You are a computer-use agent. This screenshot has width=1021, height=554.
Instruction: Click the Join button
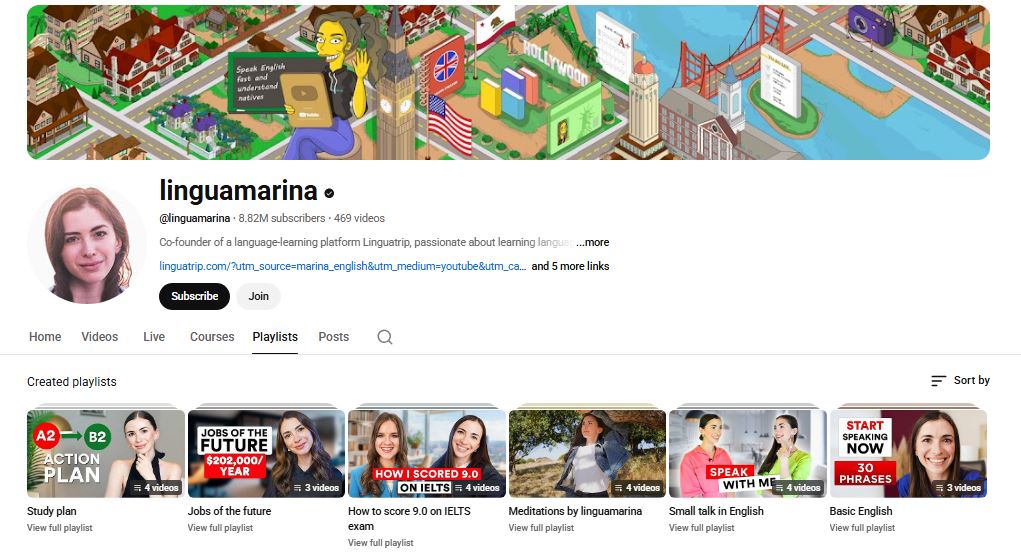[258, 296]
